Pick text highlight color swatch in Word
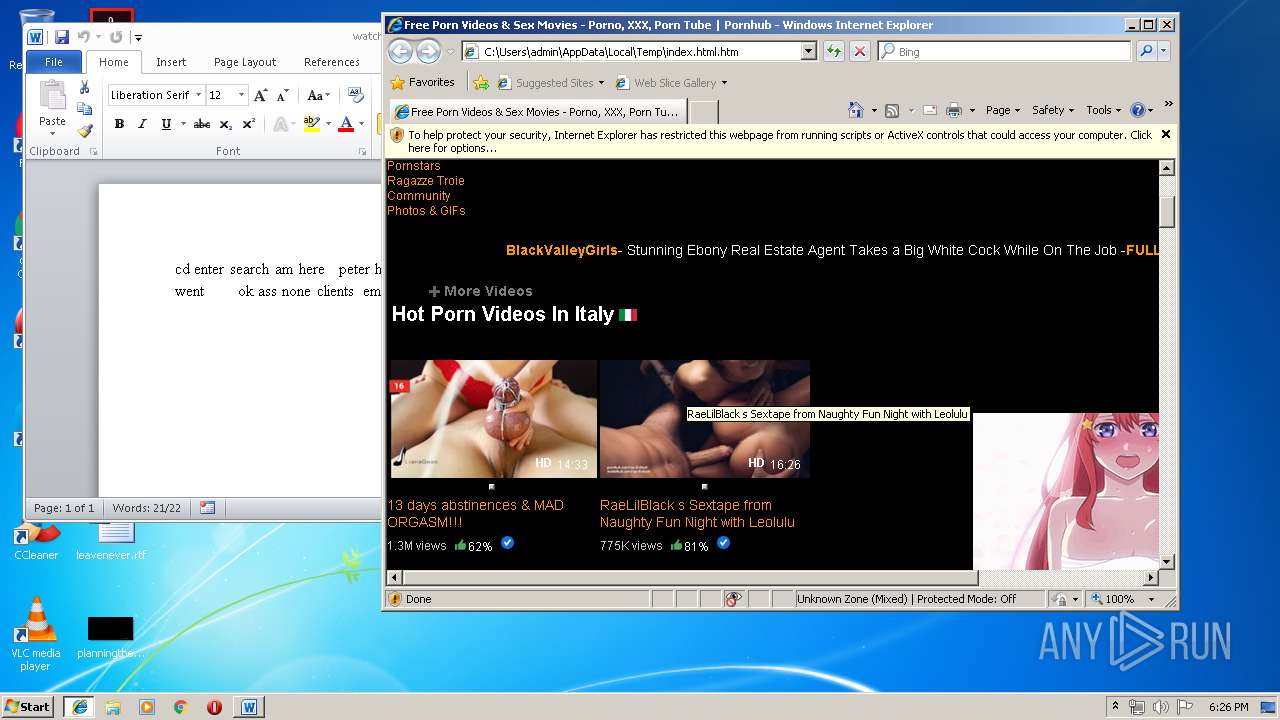The image size is (1280, 720). (x=311, y=124)
